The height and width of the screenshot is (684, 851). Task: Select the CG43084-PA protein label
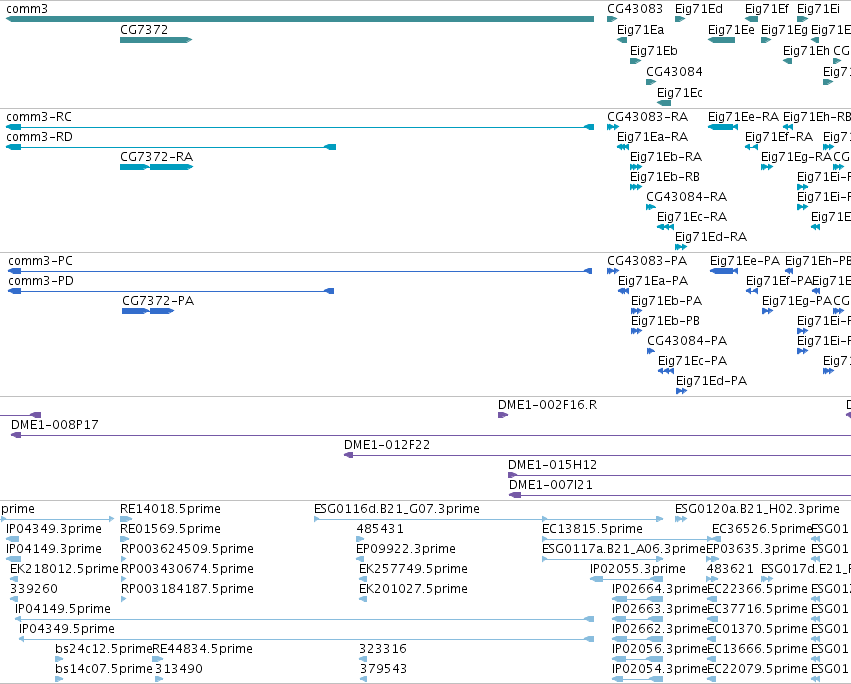click(687, 341)
